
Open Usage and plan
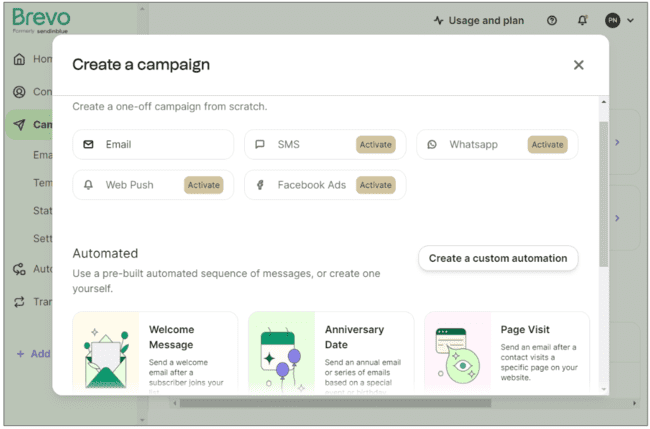479,20
